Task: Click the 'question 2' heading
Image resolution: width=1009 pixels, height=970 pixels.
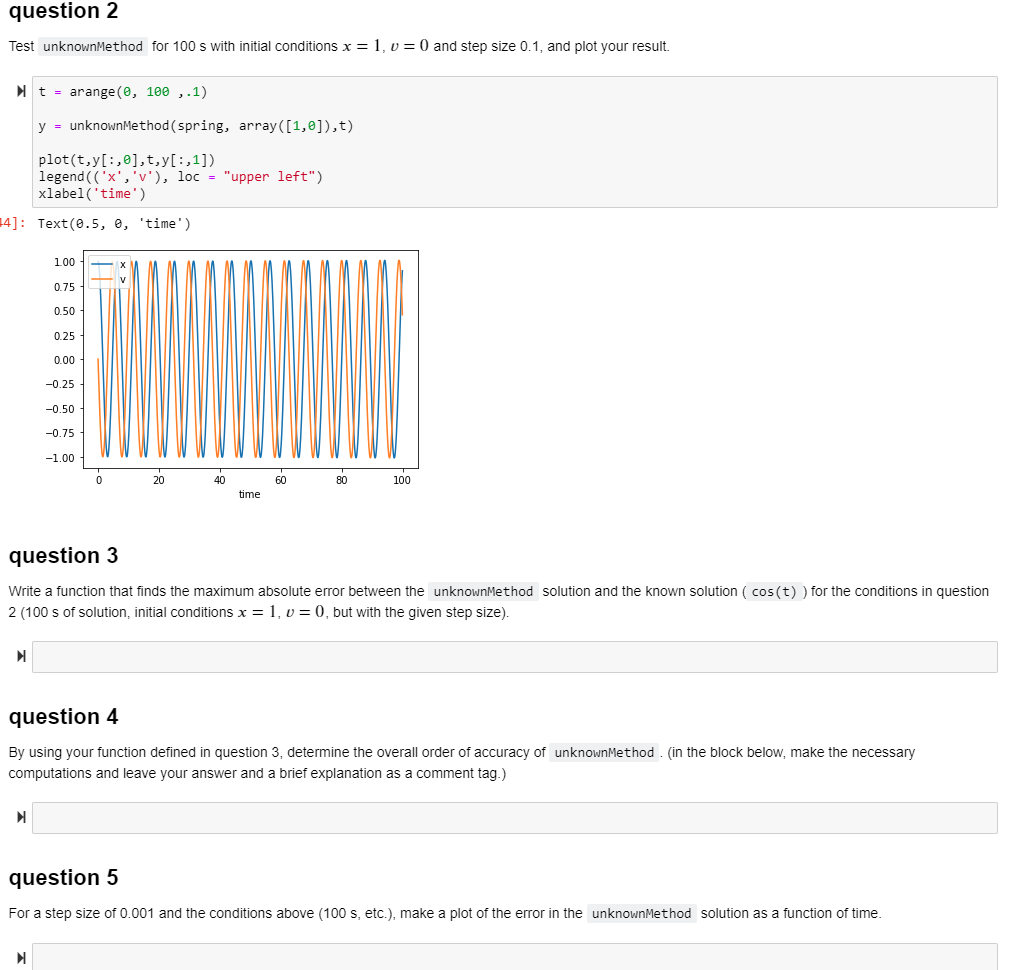Action: click(x=64, y=11)
